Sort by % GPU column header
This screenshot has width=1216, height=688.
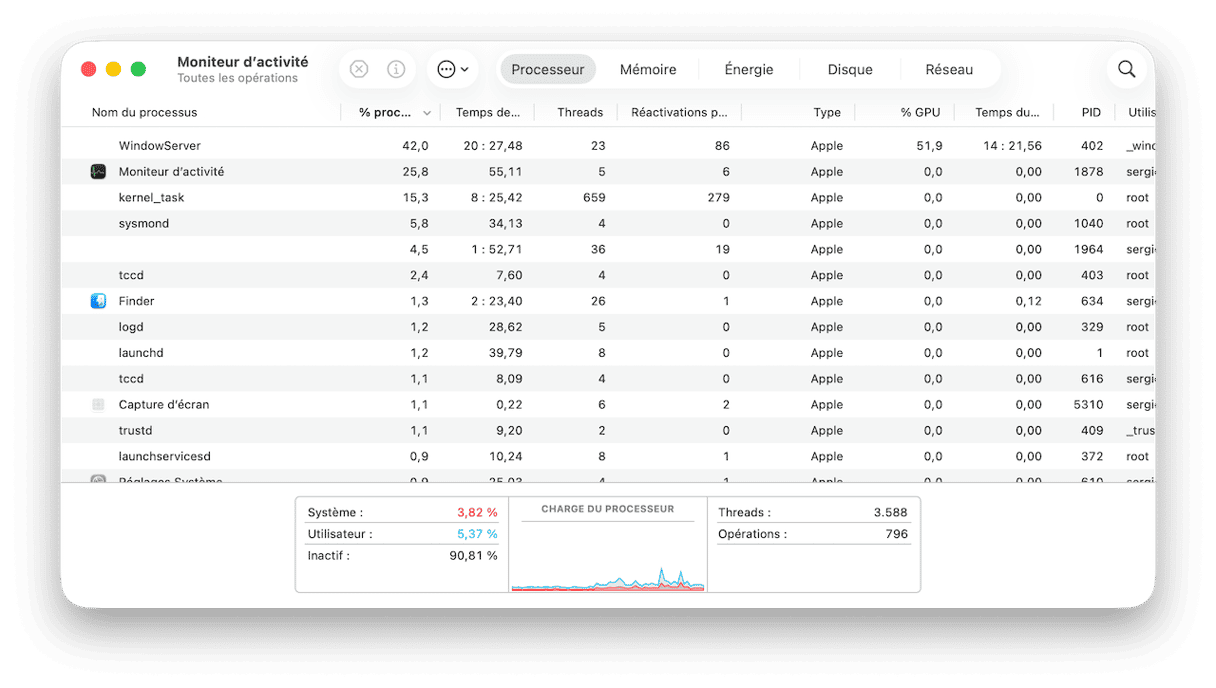click(920, 112)
